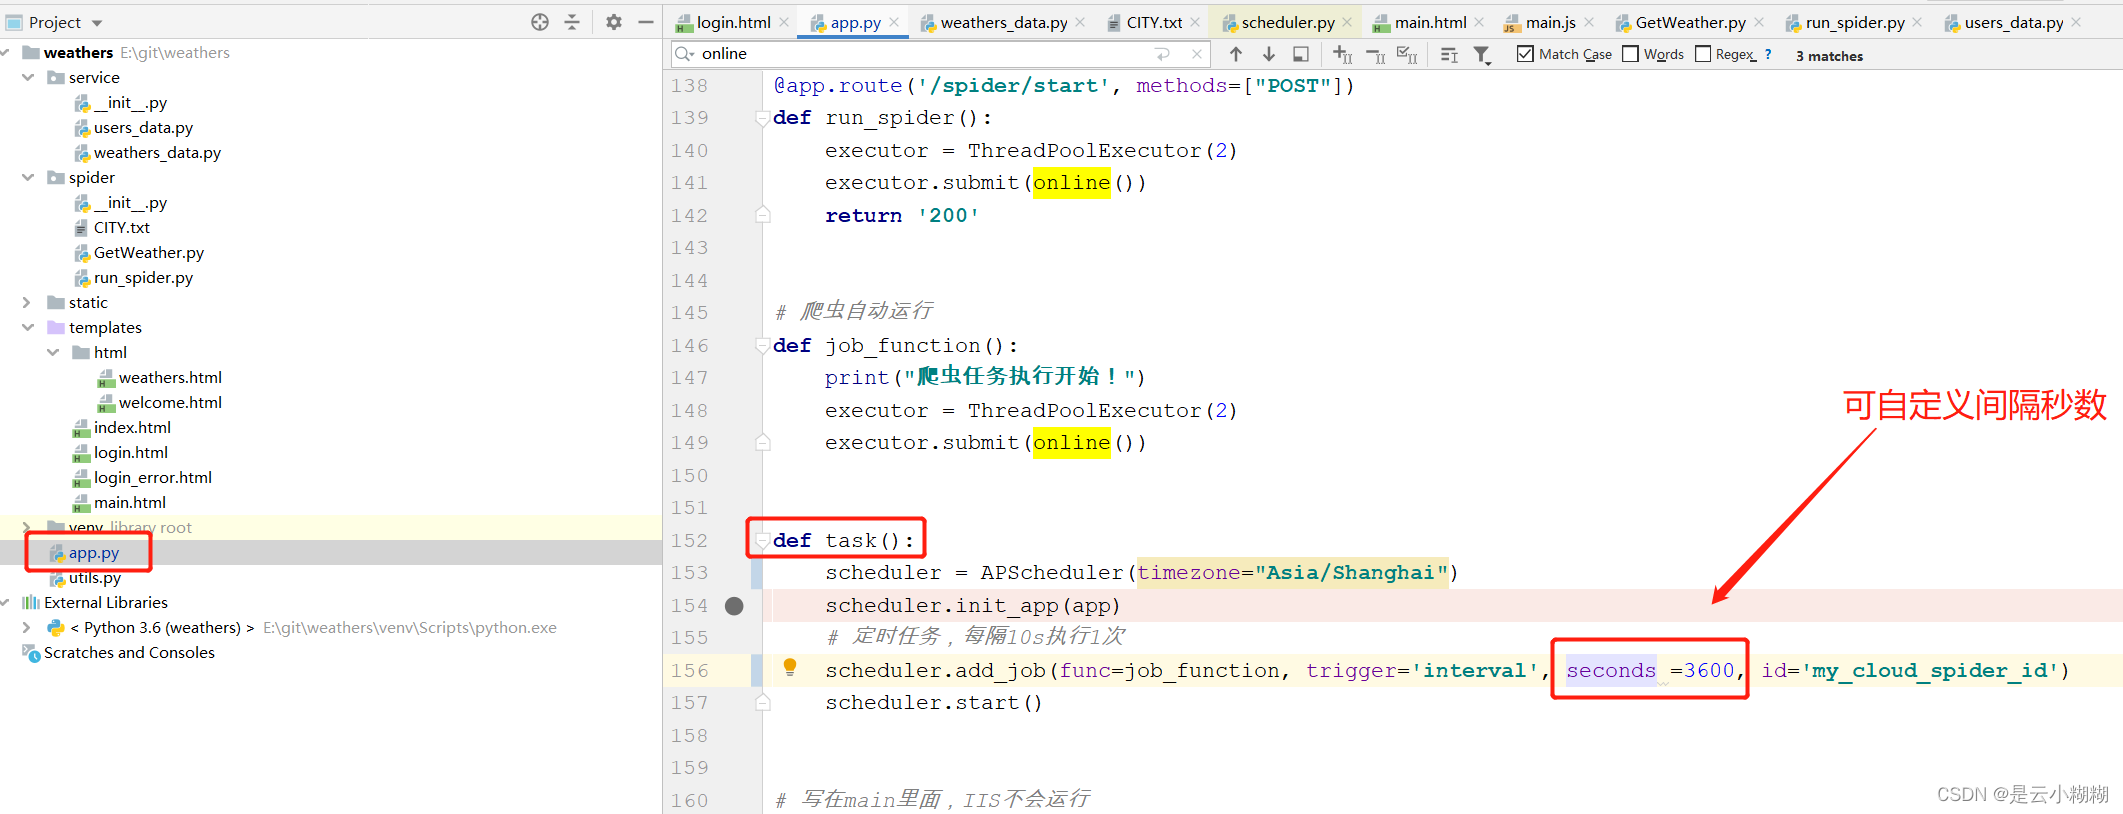Select all occurrences icon in find bar
Image resolution: width=2123 pixels, height=814 pixels.
click(x=1407, y=54)
